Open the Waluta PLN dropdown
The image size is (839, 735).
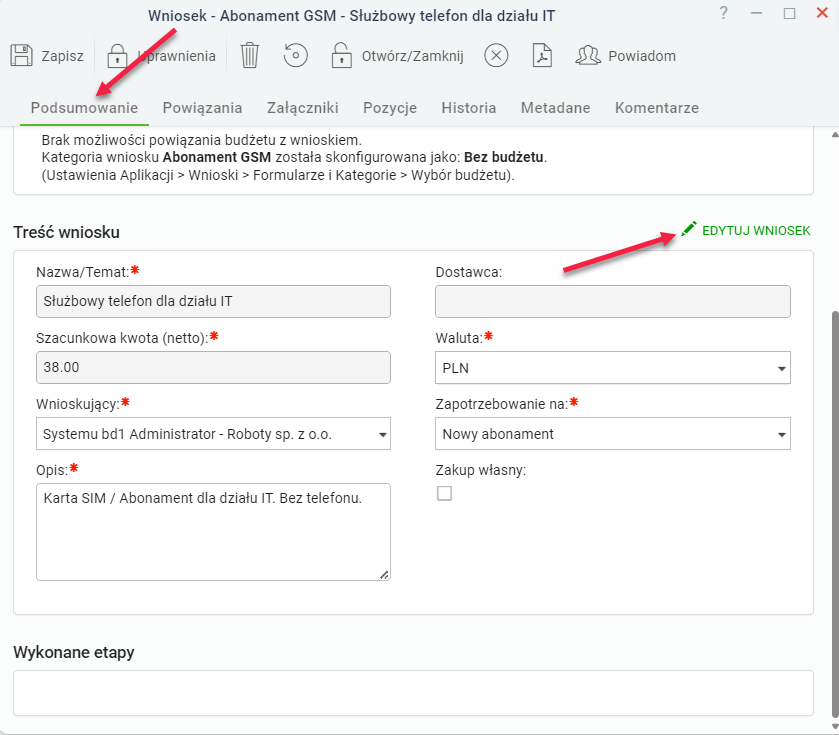613,368
